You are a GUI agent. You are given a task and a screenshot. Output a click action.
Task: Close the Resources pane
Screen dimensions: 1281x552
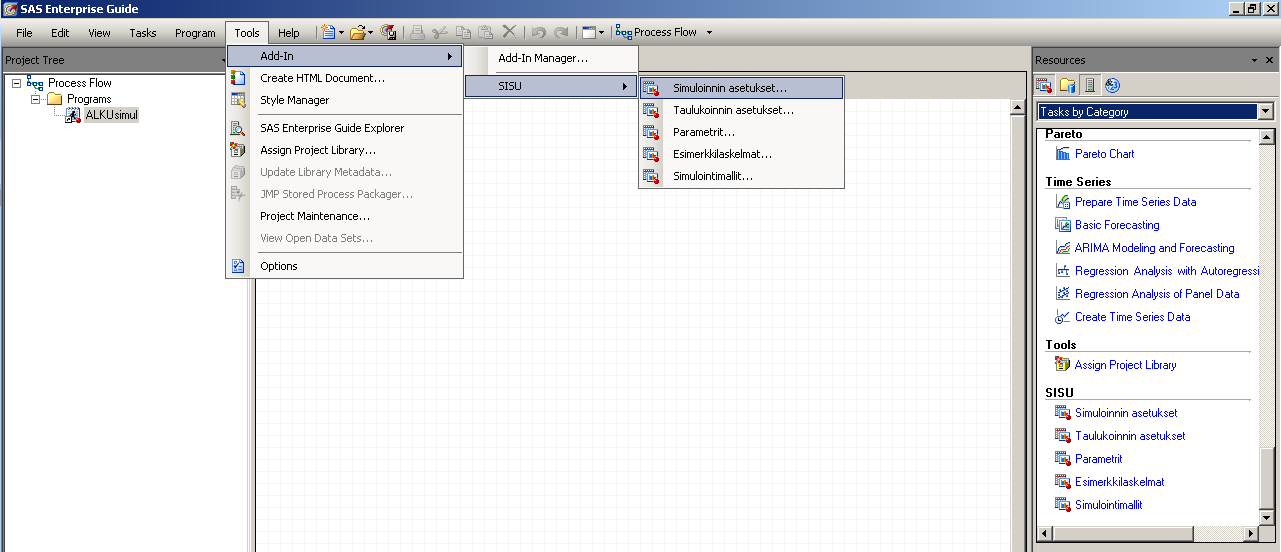click(1270, 60)
